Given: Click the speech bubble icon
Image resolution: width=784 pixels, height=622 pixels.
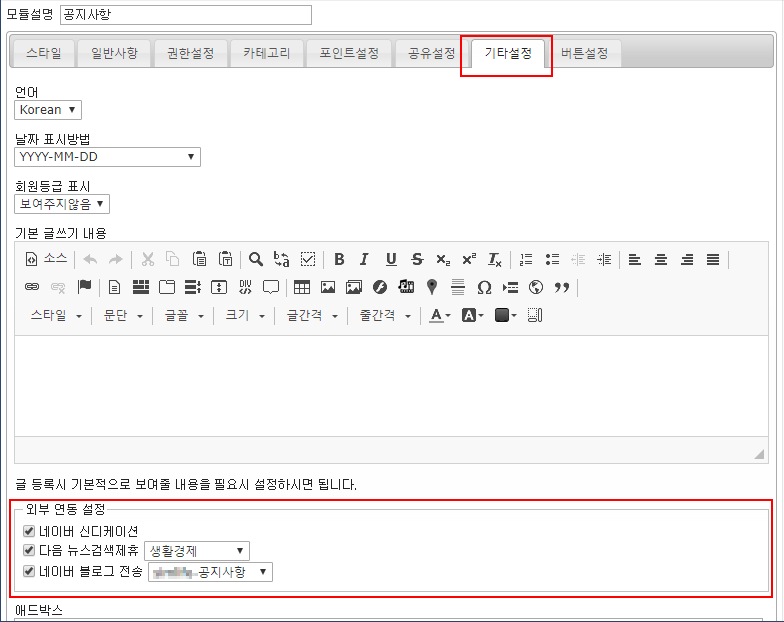Looking at the screenshot, I should [x=271, y=287].
